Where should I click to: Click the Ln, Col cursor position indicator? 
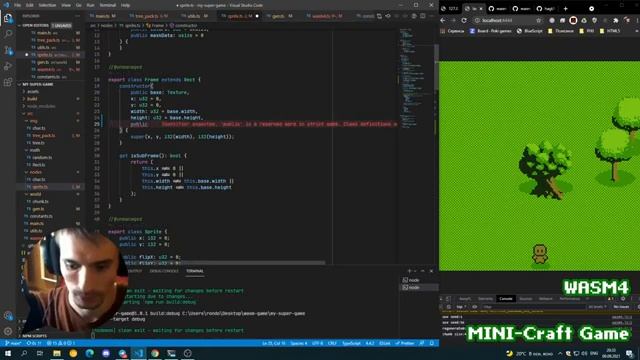click(x=273, y=343)
